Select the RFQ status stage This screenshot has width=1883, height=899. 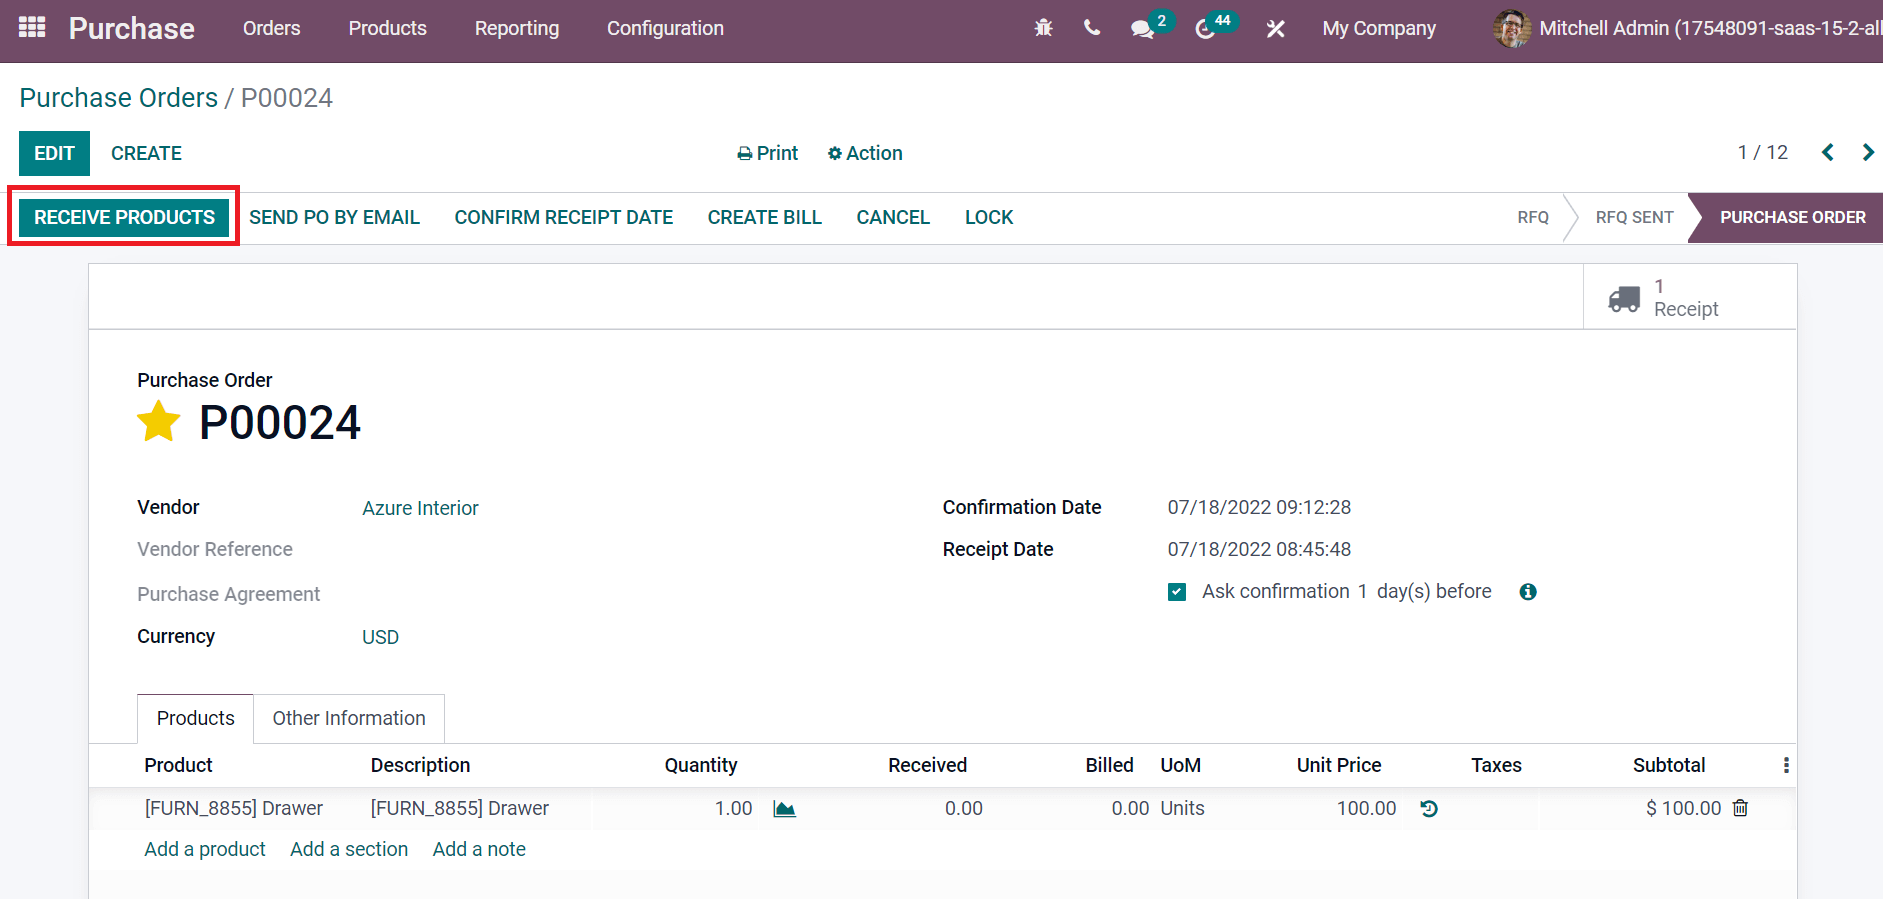(1533, 217)
